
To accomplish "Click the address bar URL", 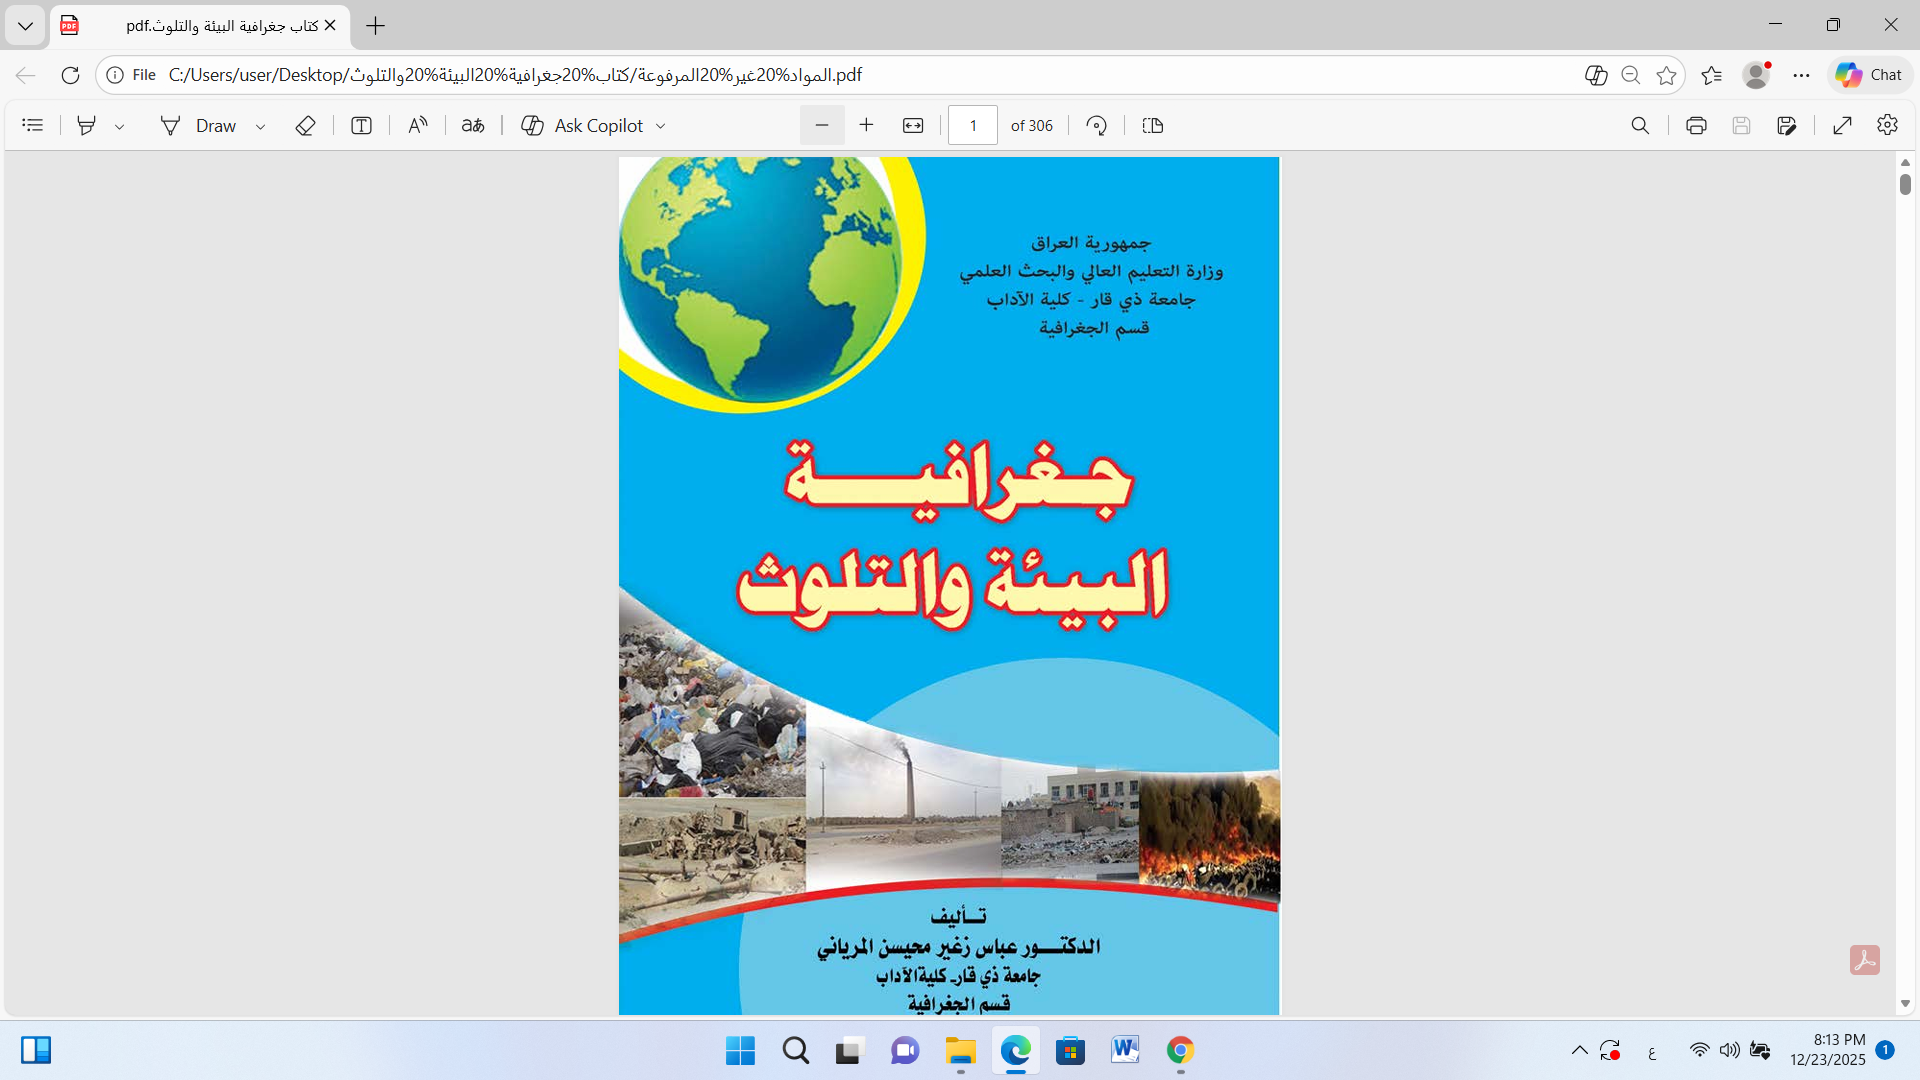I will pyautogui.click(x=515, y=75).
